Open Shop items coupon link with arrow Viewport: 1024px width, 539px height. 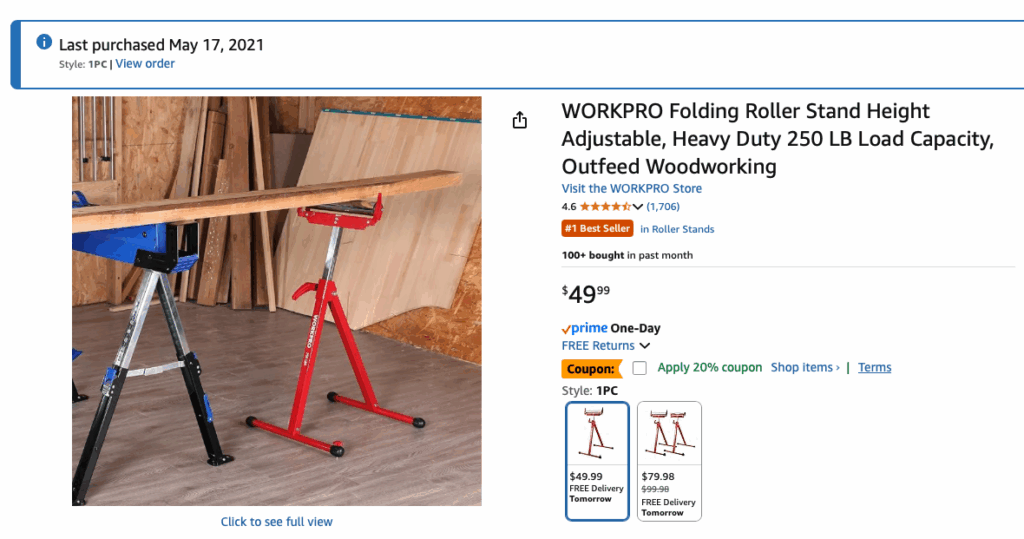(805, 368)
